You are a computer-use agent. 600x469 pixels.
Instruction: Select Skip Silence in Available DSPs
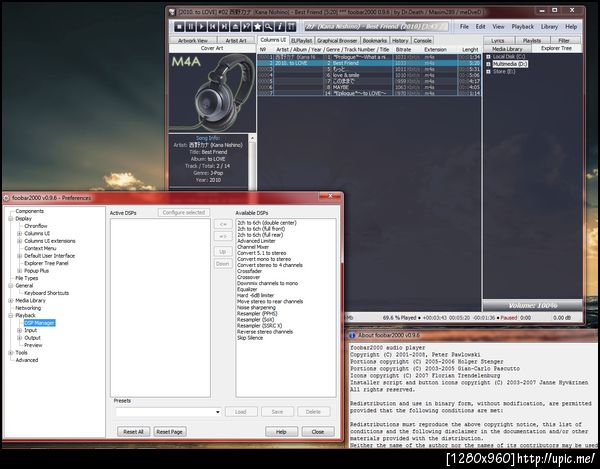point(250,338)
